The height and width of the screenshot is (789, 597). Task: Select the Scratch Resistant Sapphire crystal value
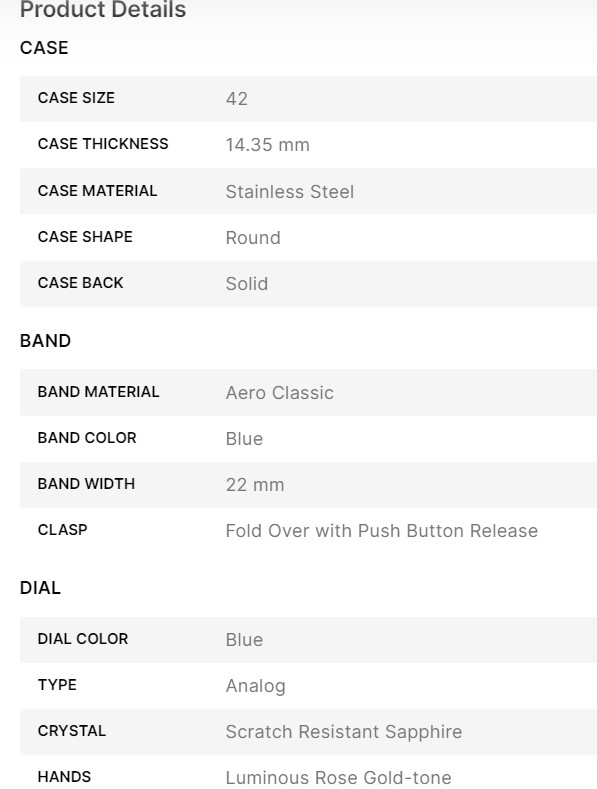pyautogui.click(x=344, y=732)
